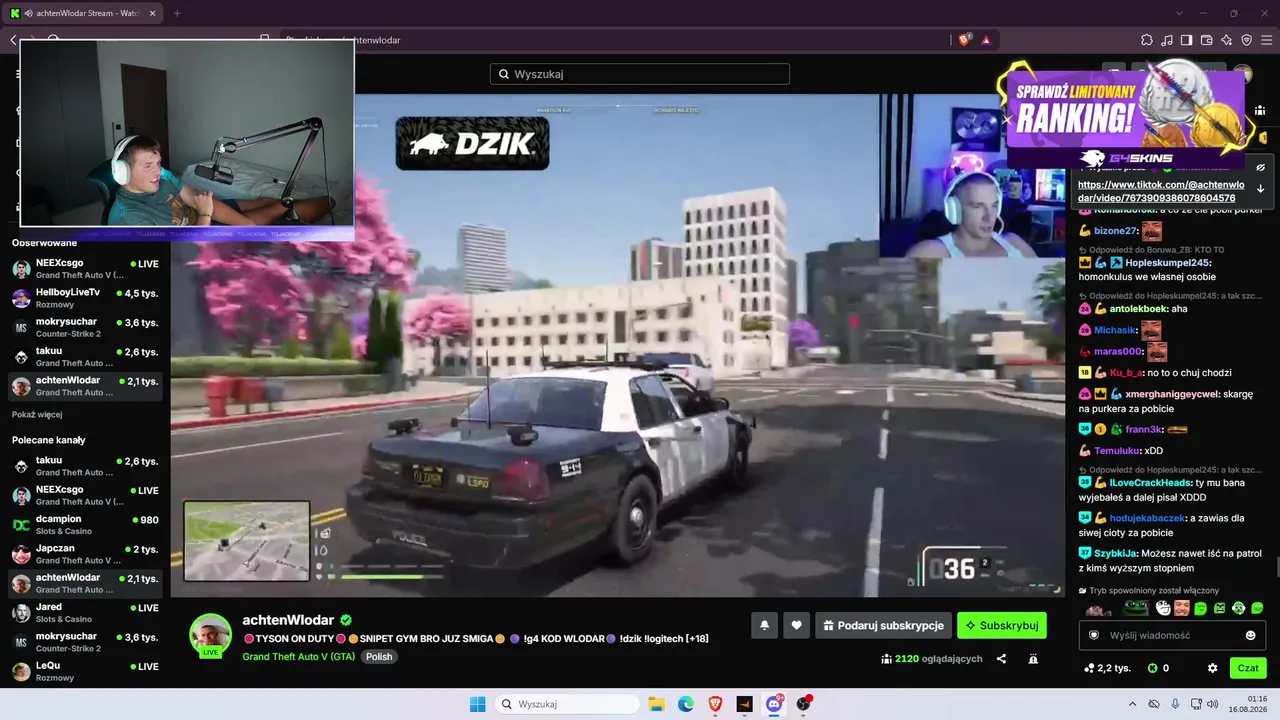Click the Wyślij wiadomość chat input
The image size is (1280, 720).
pos(1173,635)
